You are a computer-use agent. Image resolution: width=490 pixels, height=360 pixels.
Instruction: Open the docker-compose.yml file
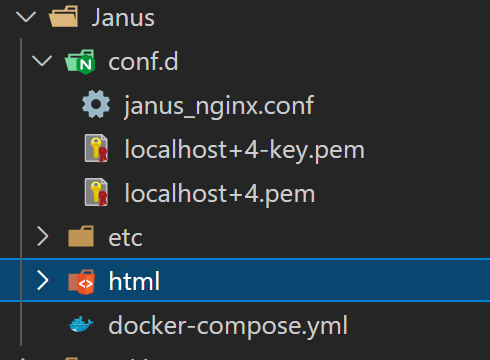[x=228, y=326]
